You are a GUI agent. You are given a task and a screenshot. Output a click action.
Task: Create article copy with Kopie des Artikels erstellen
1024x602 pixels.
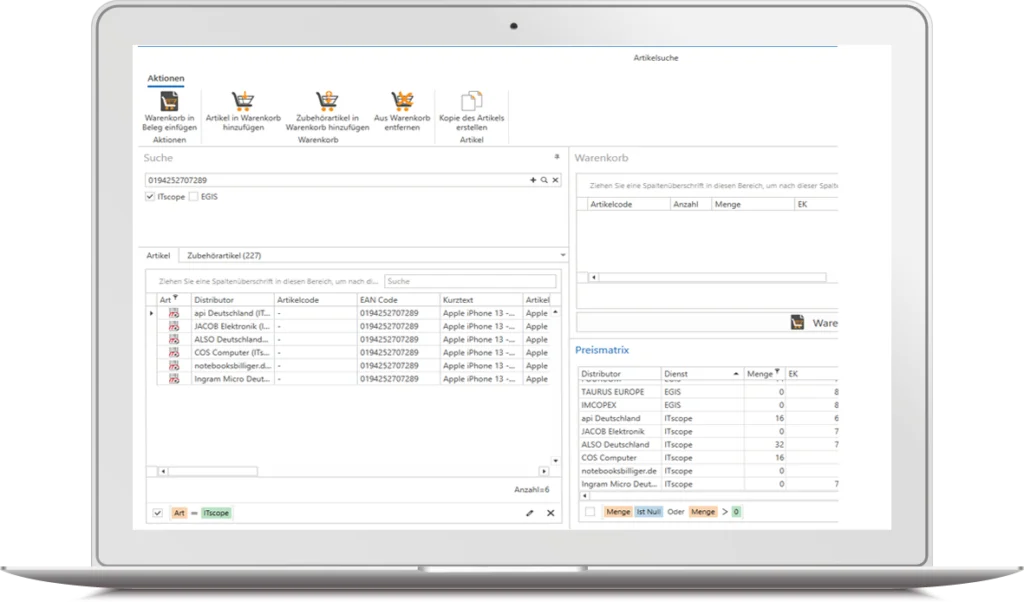[x=471, y=102]
